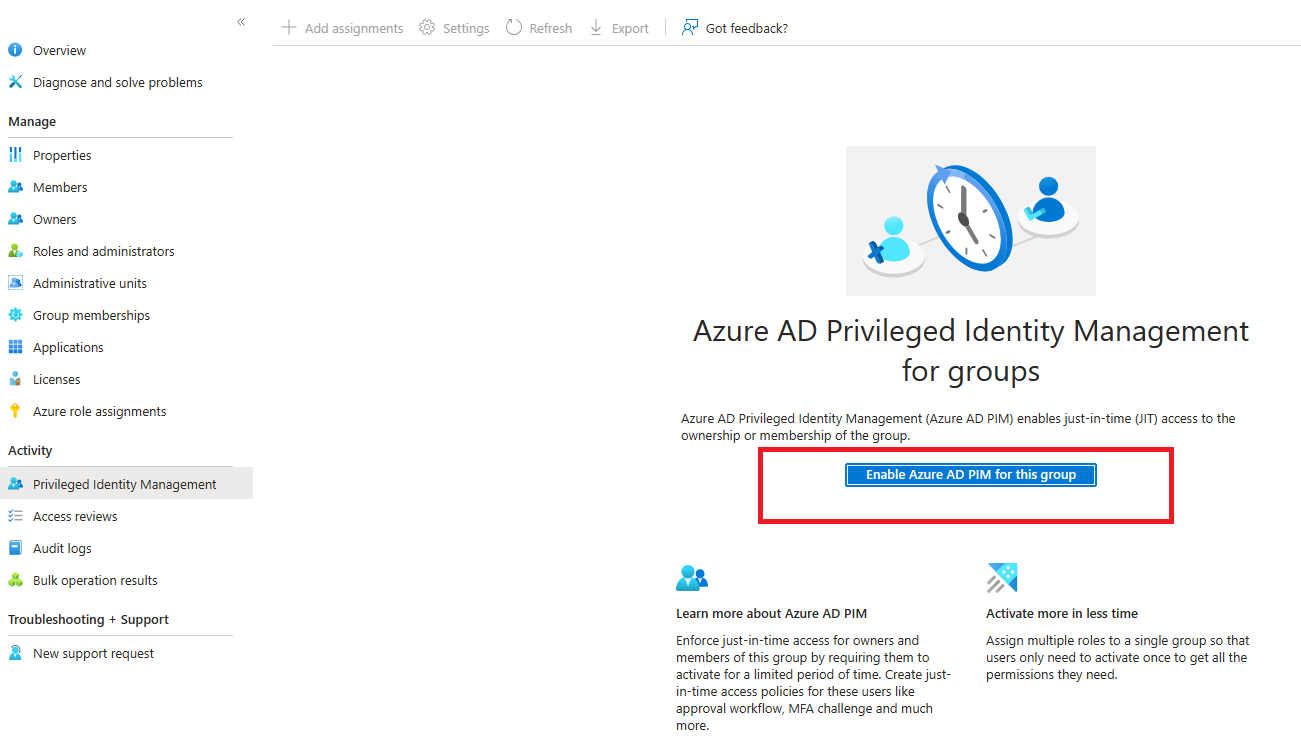The image size is (1301, 737).
Task: Open the Licenses page
Action: (56, 379)
